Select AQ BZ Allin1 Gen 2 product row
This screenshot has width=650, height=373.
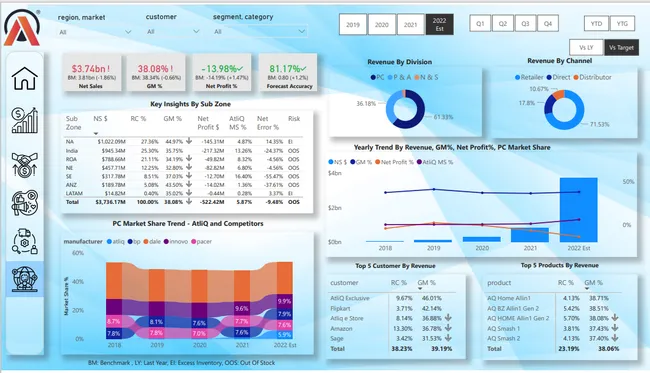click(x=554, y=308)
